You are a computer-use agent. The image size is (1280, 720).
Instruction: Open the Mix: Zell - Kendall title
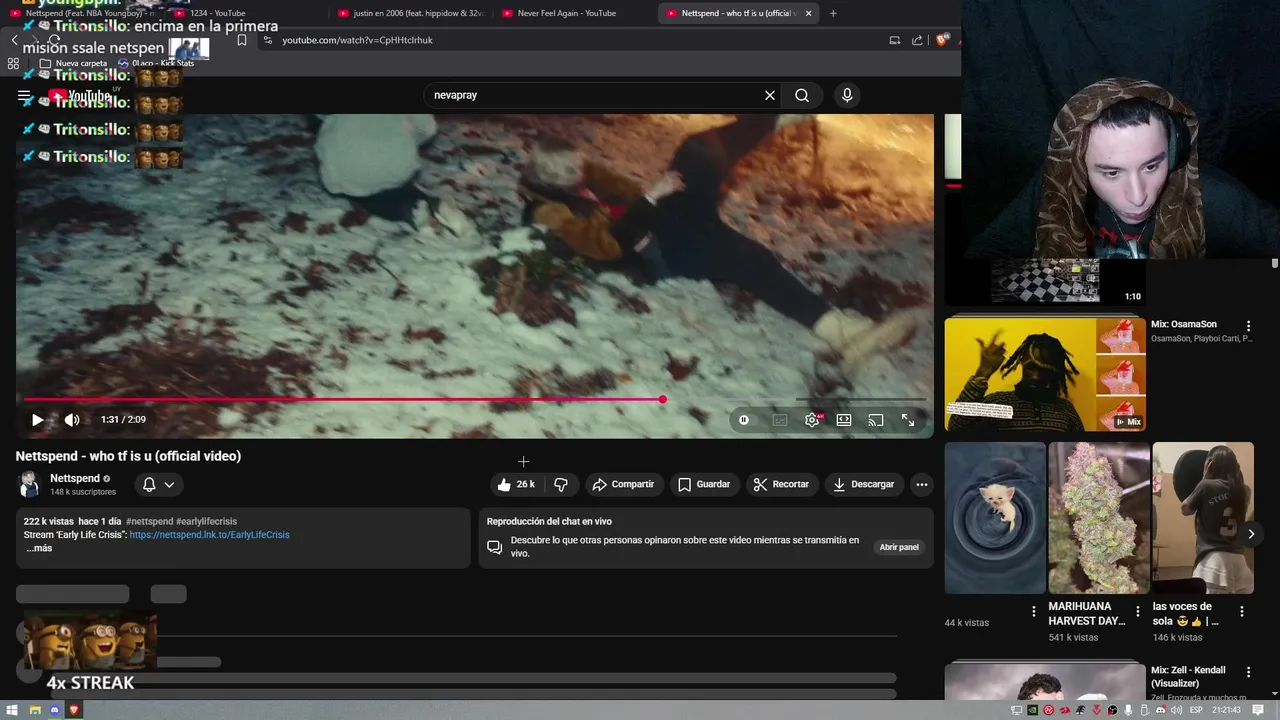click(x=1188, y=677)
